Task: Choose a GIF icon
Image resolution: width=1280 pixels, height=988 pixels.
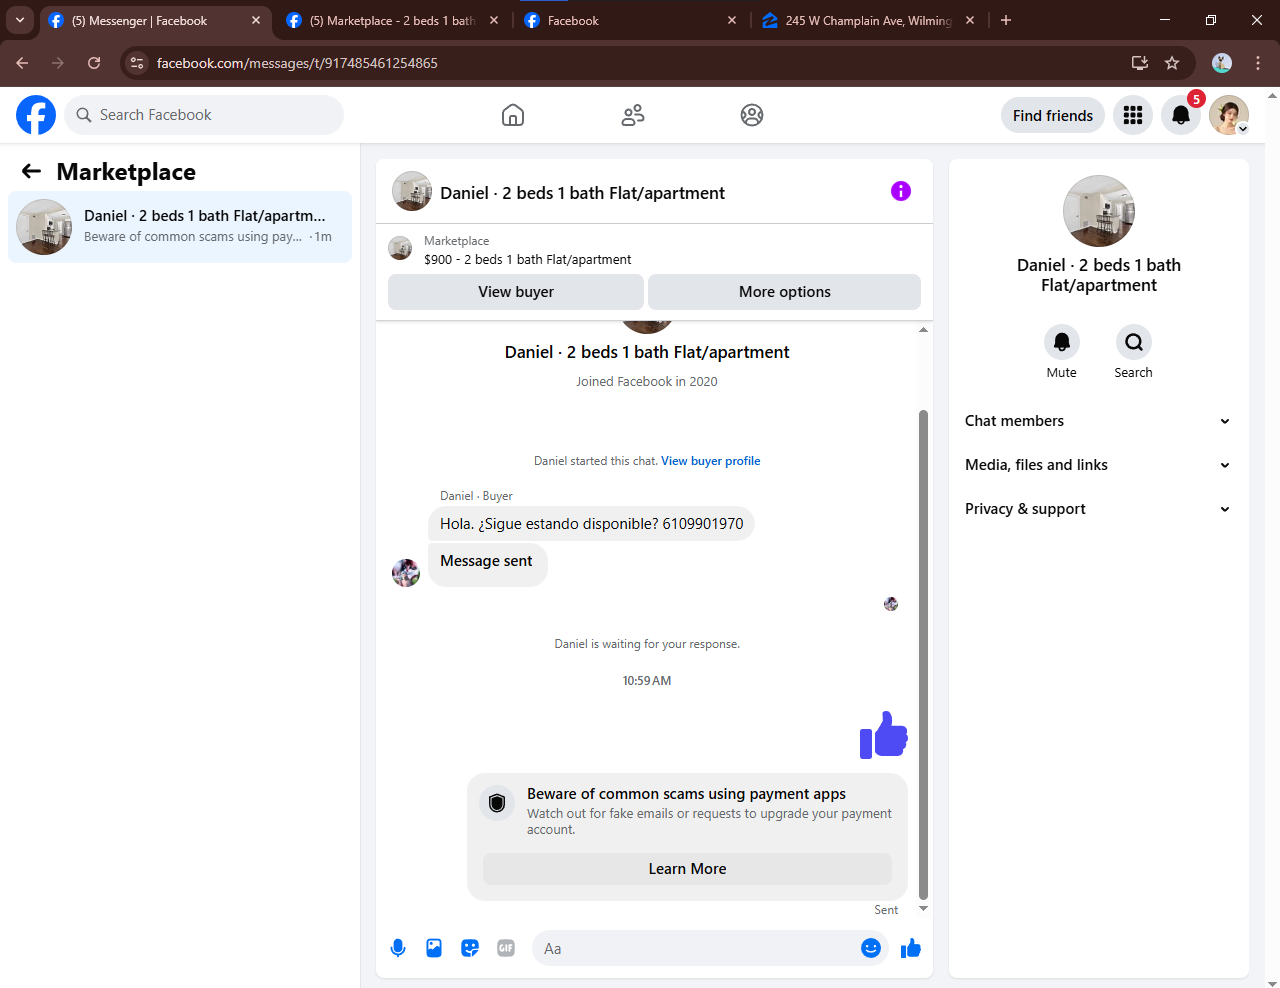Action: click(506, 948)
